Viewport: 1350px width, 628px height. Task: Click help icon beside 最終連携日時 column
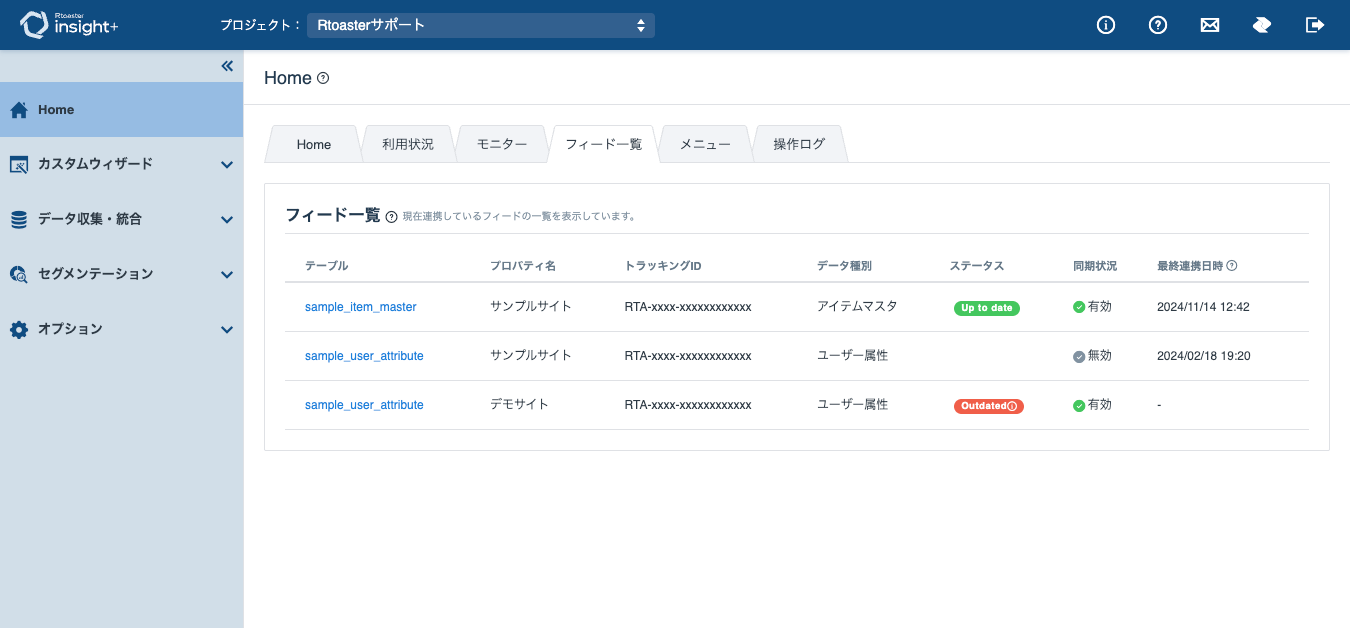click(1232, 266)
